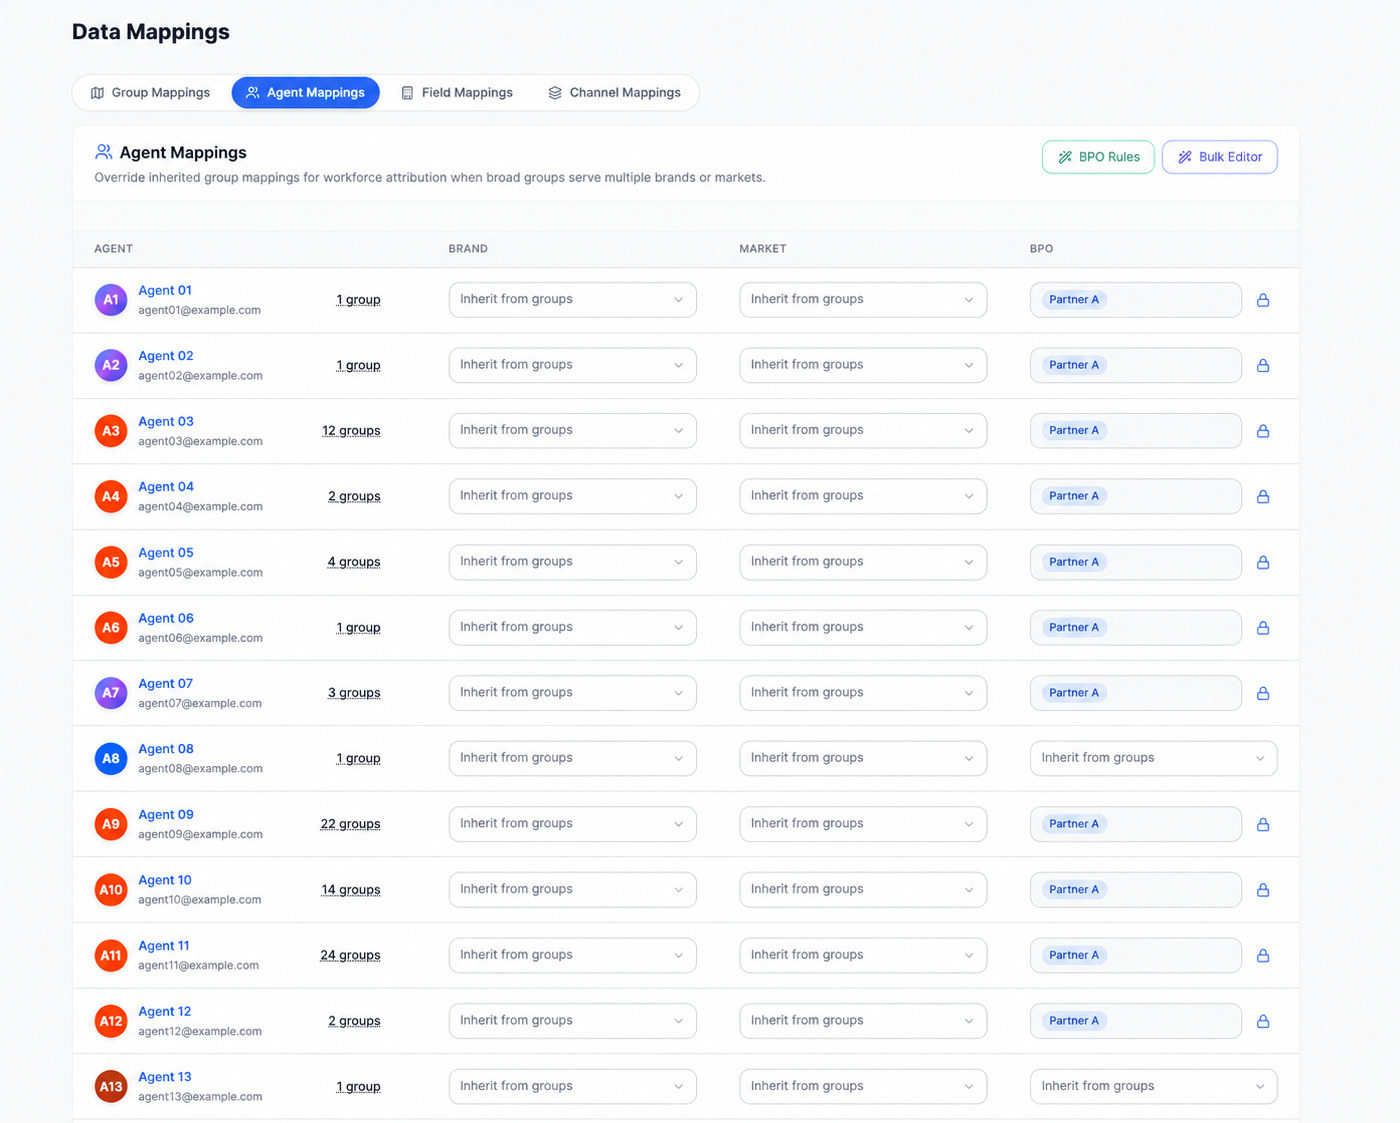Open Agent 10's Market dropdown
Viewport: 1400px width, 1123px height.
pos(863,890)
